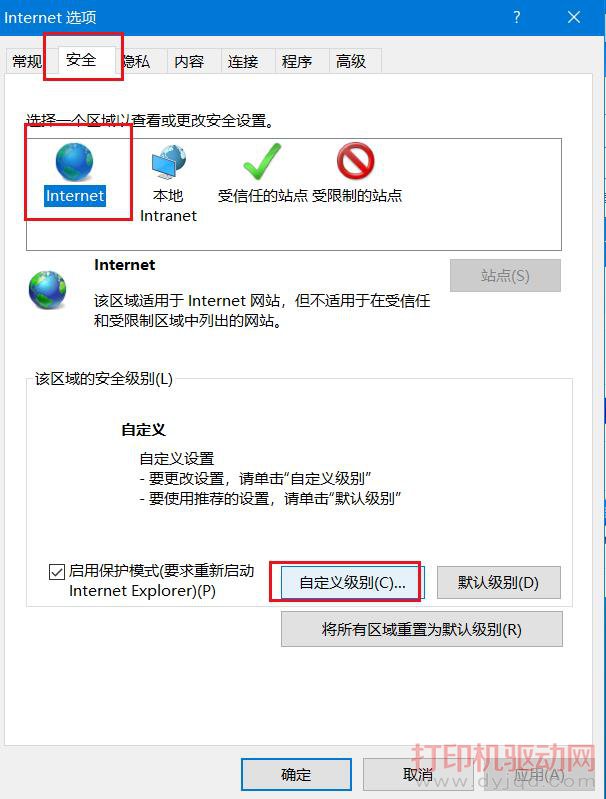
Task: Click 将所有区域重置为默认级别(R) button
Action: click(x=421, y=629)
